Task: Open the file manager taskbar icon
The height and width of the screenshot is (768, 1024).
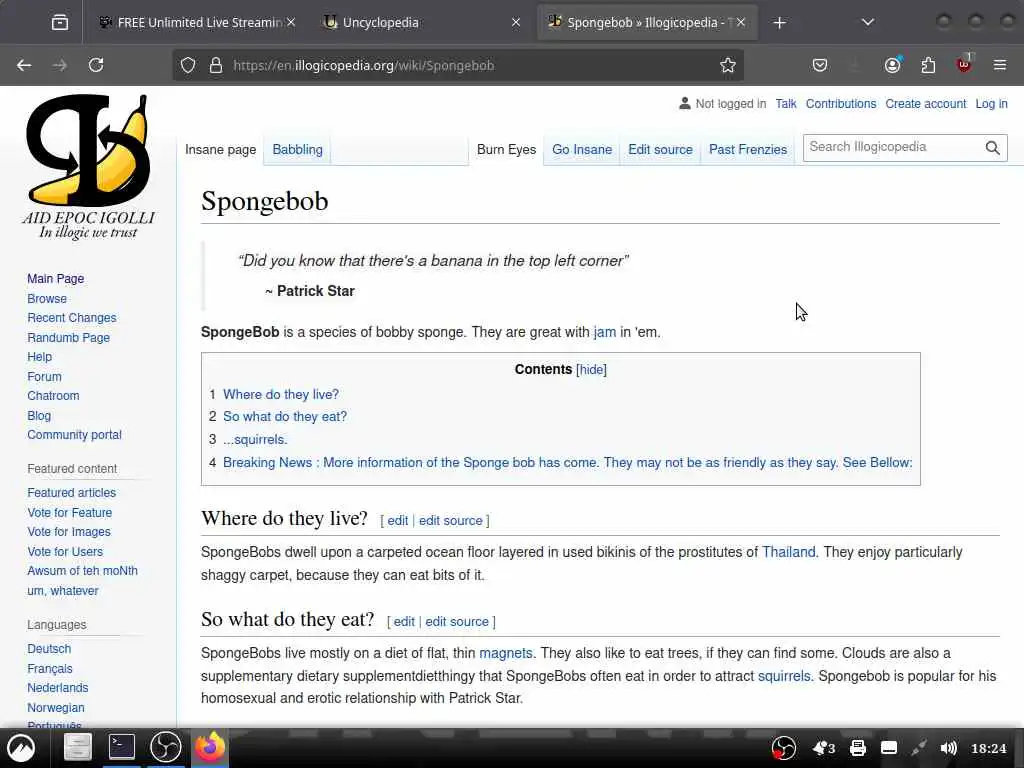Action: pyautogui.click(x=78, y=748)
